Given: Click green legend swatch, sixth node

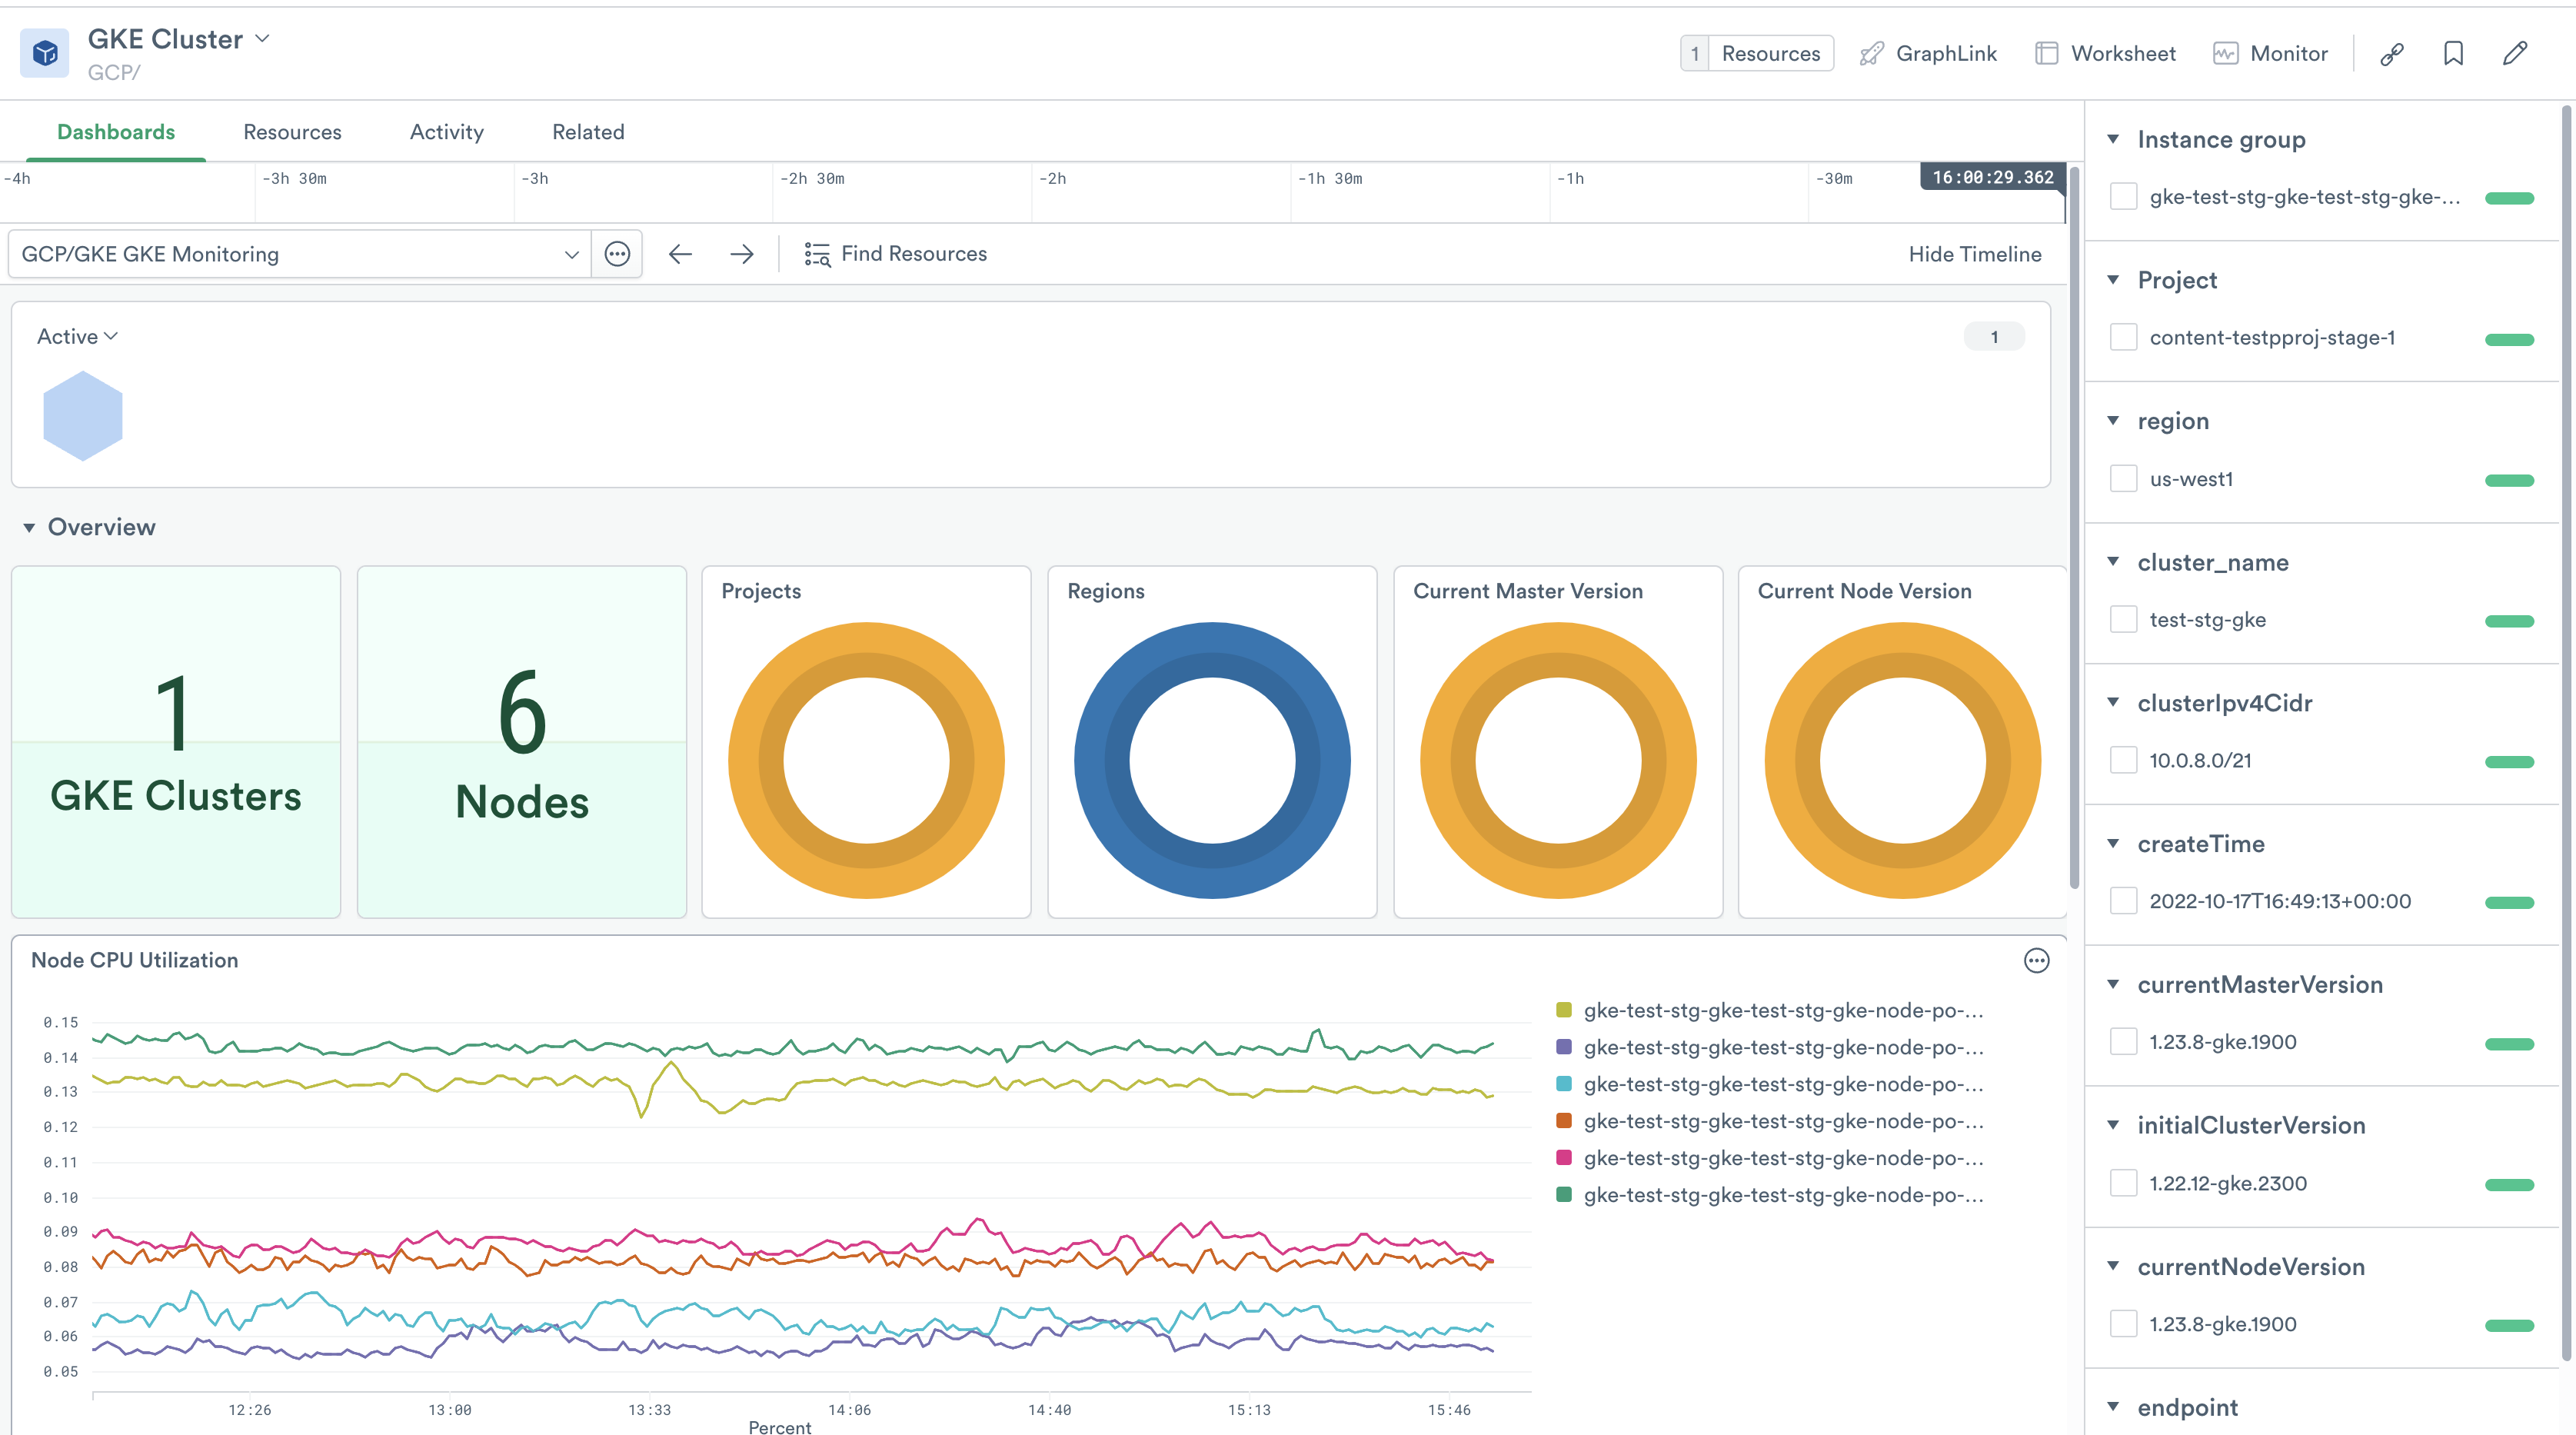Looking at the screenshot, I should tap(1564, 1195).
